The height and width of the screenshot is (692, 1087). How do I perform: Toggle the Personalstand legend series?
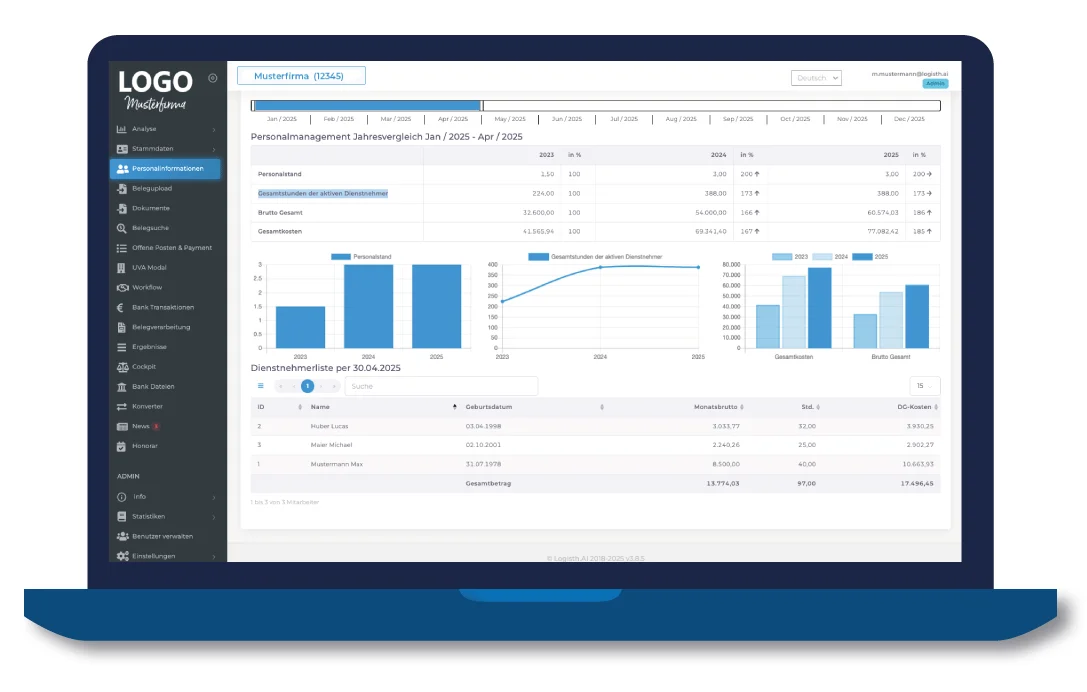[x=361, y=257]
